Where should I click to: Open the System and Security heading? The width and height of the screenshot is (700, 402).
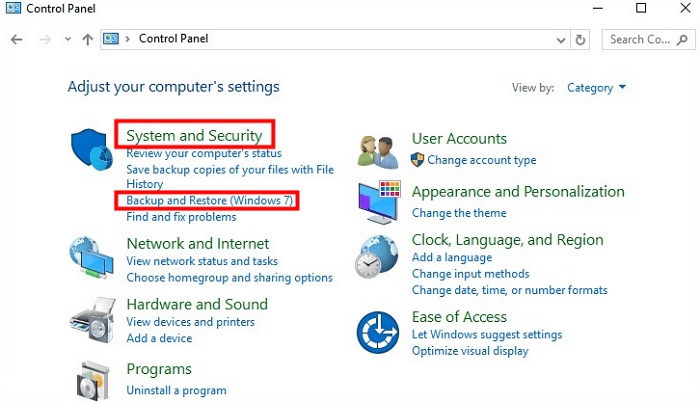tap(194, 135)
